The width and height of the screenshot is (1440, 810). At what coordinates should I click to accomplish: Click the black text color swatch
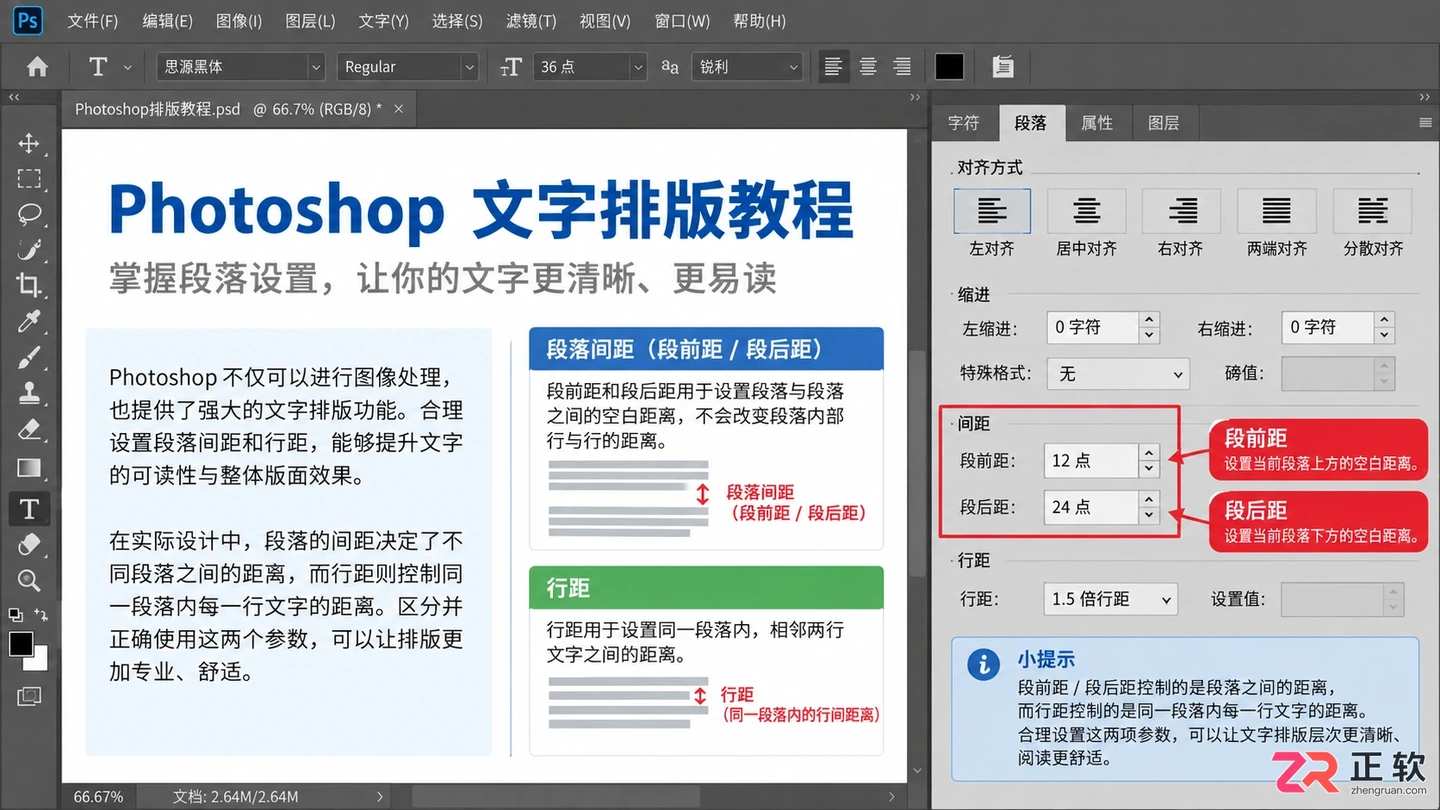(949, 67)
